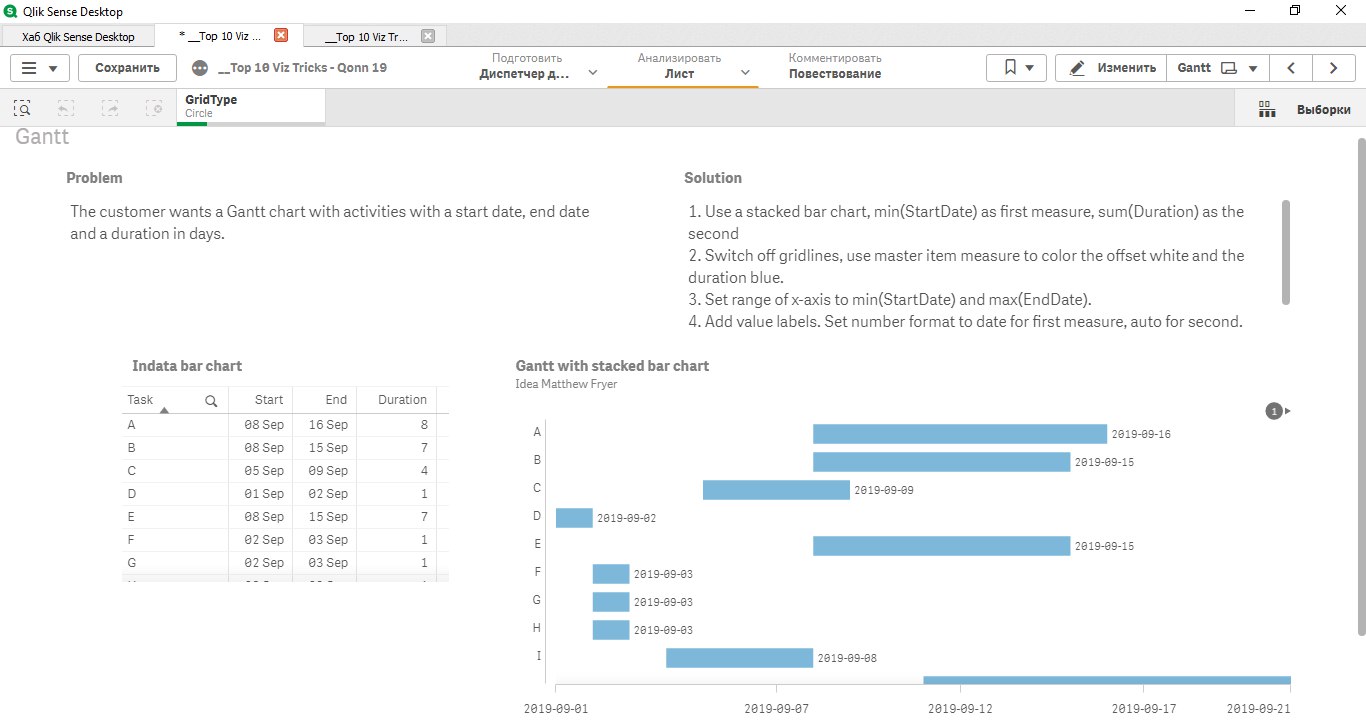
Task: Close the active __Top 10 Viz tab
Action: coord(281,35)
